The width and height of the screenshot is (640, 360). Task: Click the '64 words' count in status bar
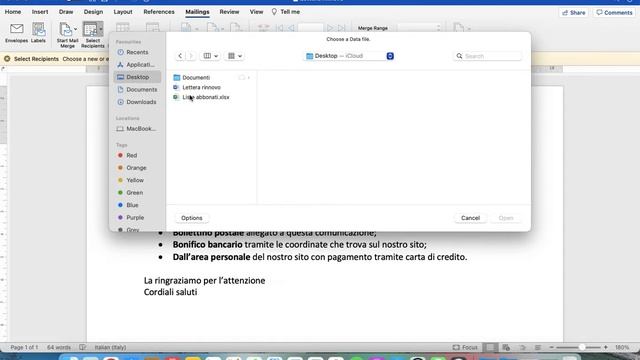pos(59,347)
